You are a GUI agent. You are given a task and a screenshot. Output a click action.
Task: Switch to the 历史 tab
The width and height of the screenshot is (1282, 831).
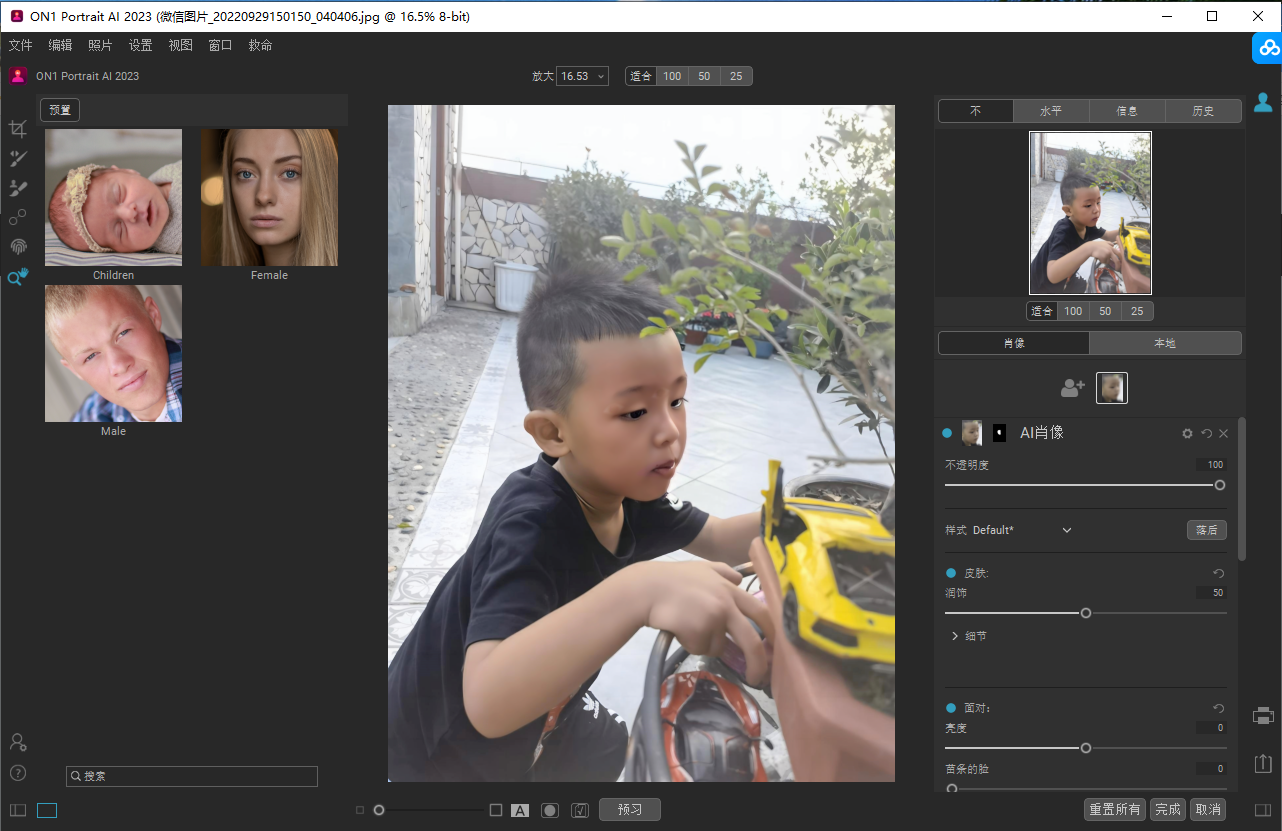tap(1203, 111)
